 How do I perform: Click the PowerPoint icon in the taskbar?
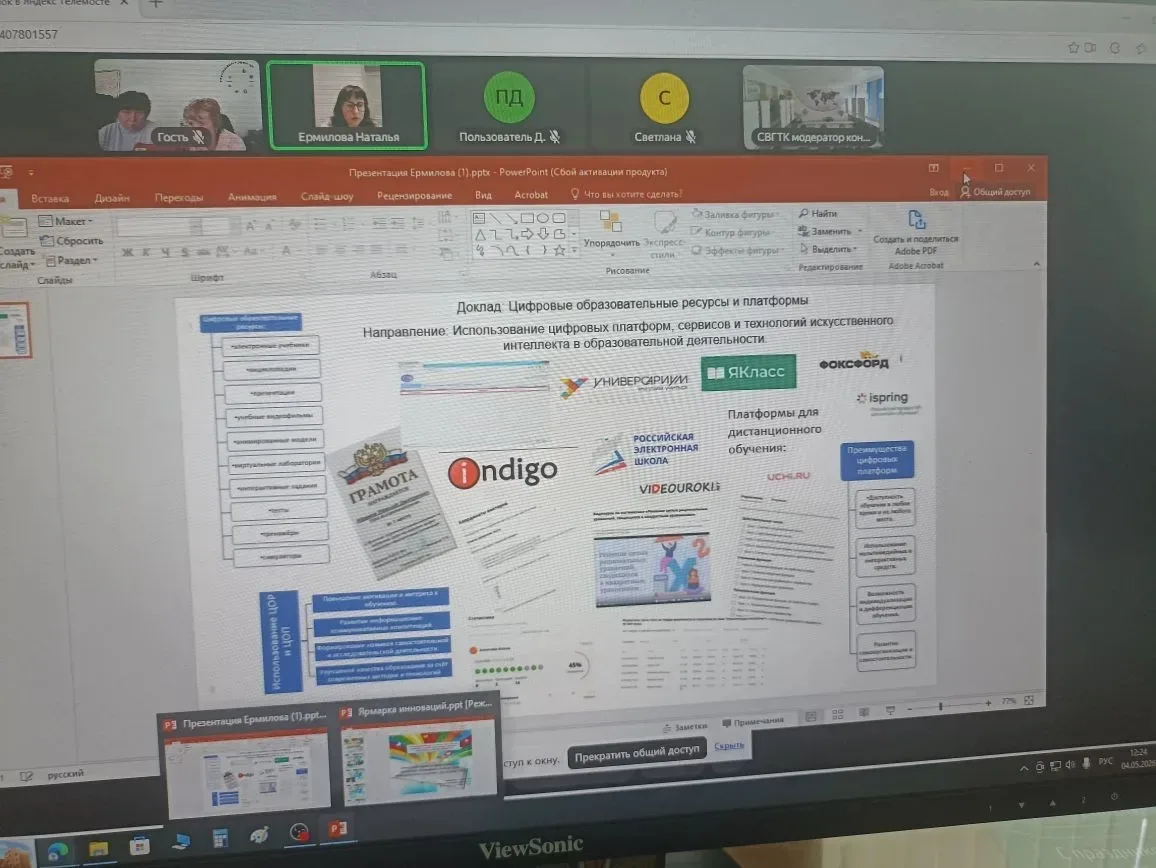click(338, 829)
